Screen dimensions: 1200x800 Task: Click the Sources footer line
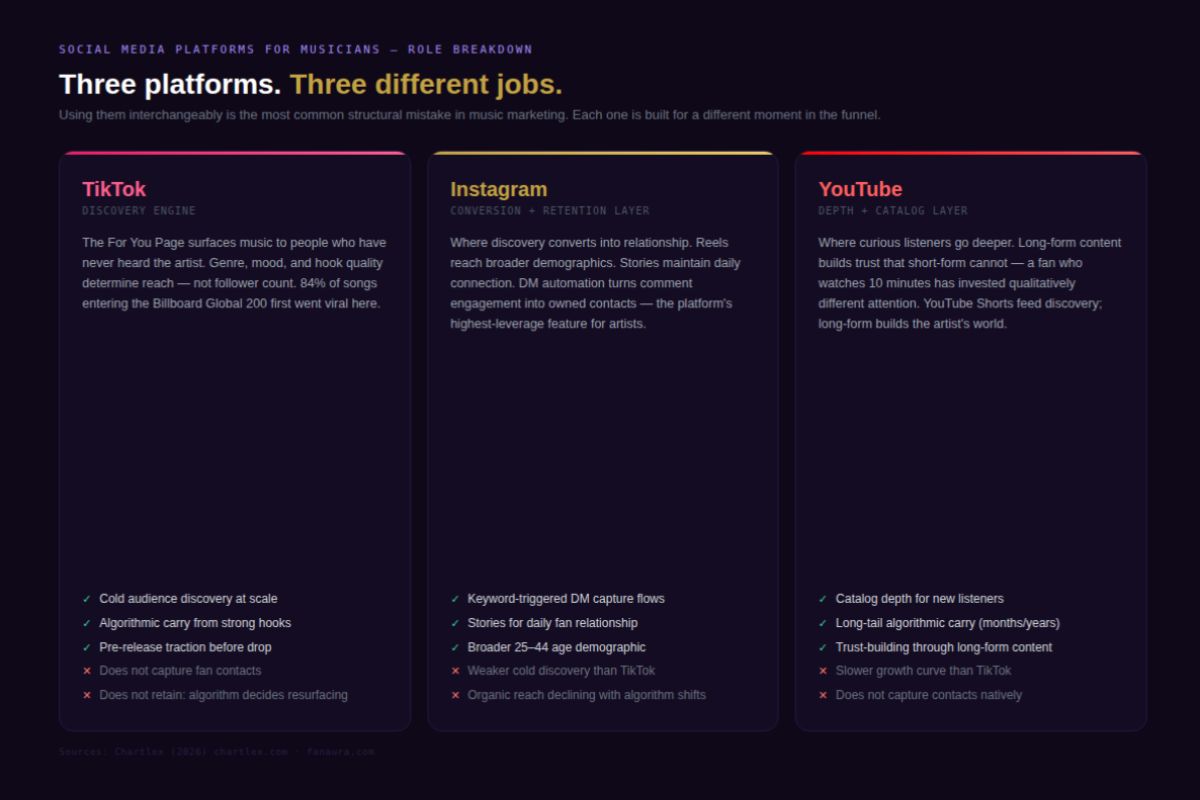click(217, 752)
